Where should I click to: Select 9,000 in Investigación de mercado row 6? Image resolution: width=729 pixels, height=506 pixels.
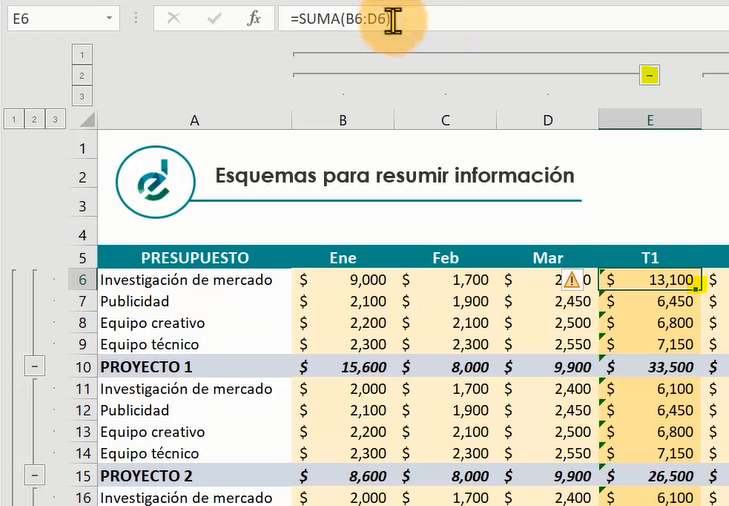click(343, 280)
